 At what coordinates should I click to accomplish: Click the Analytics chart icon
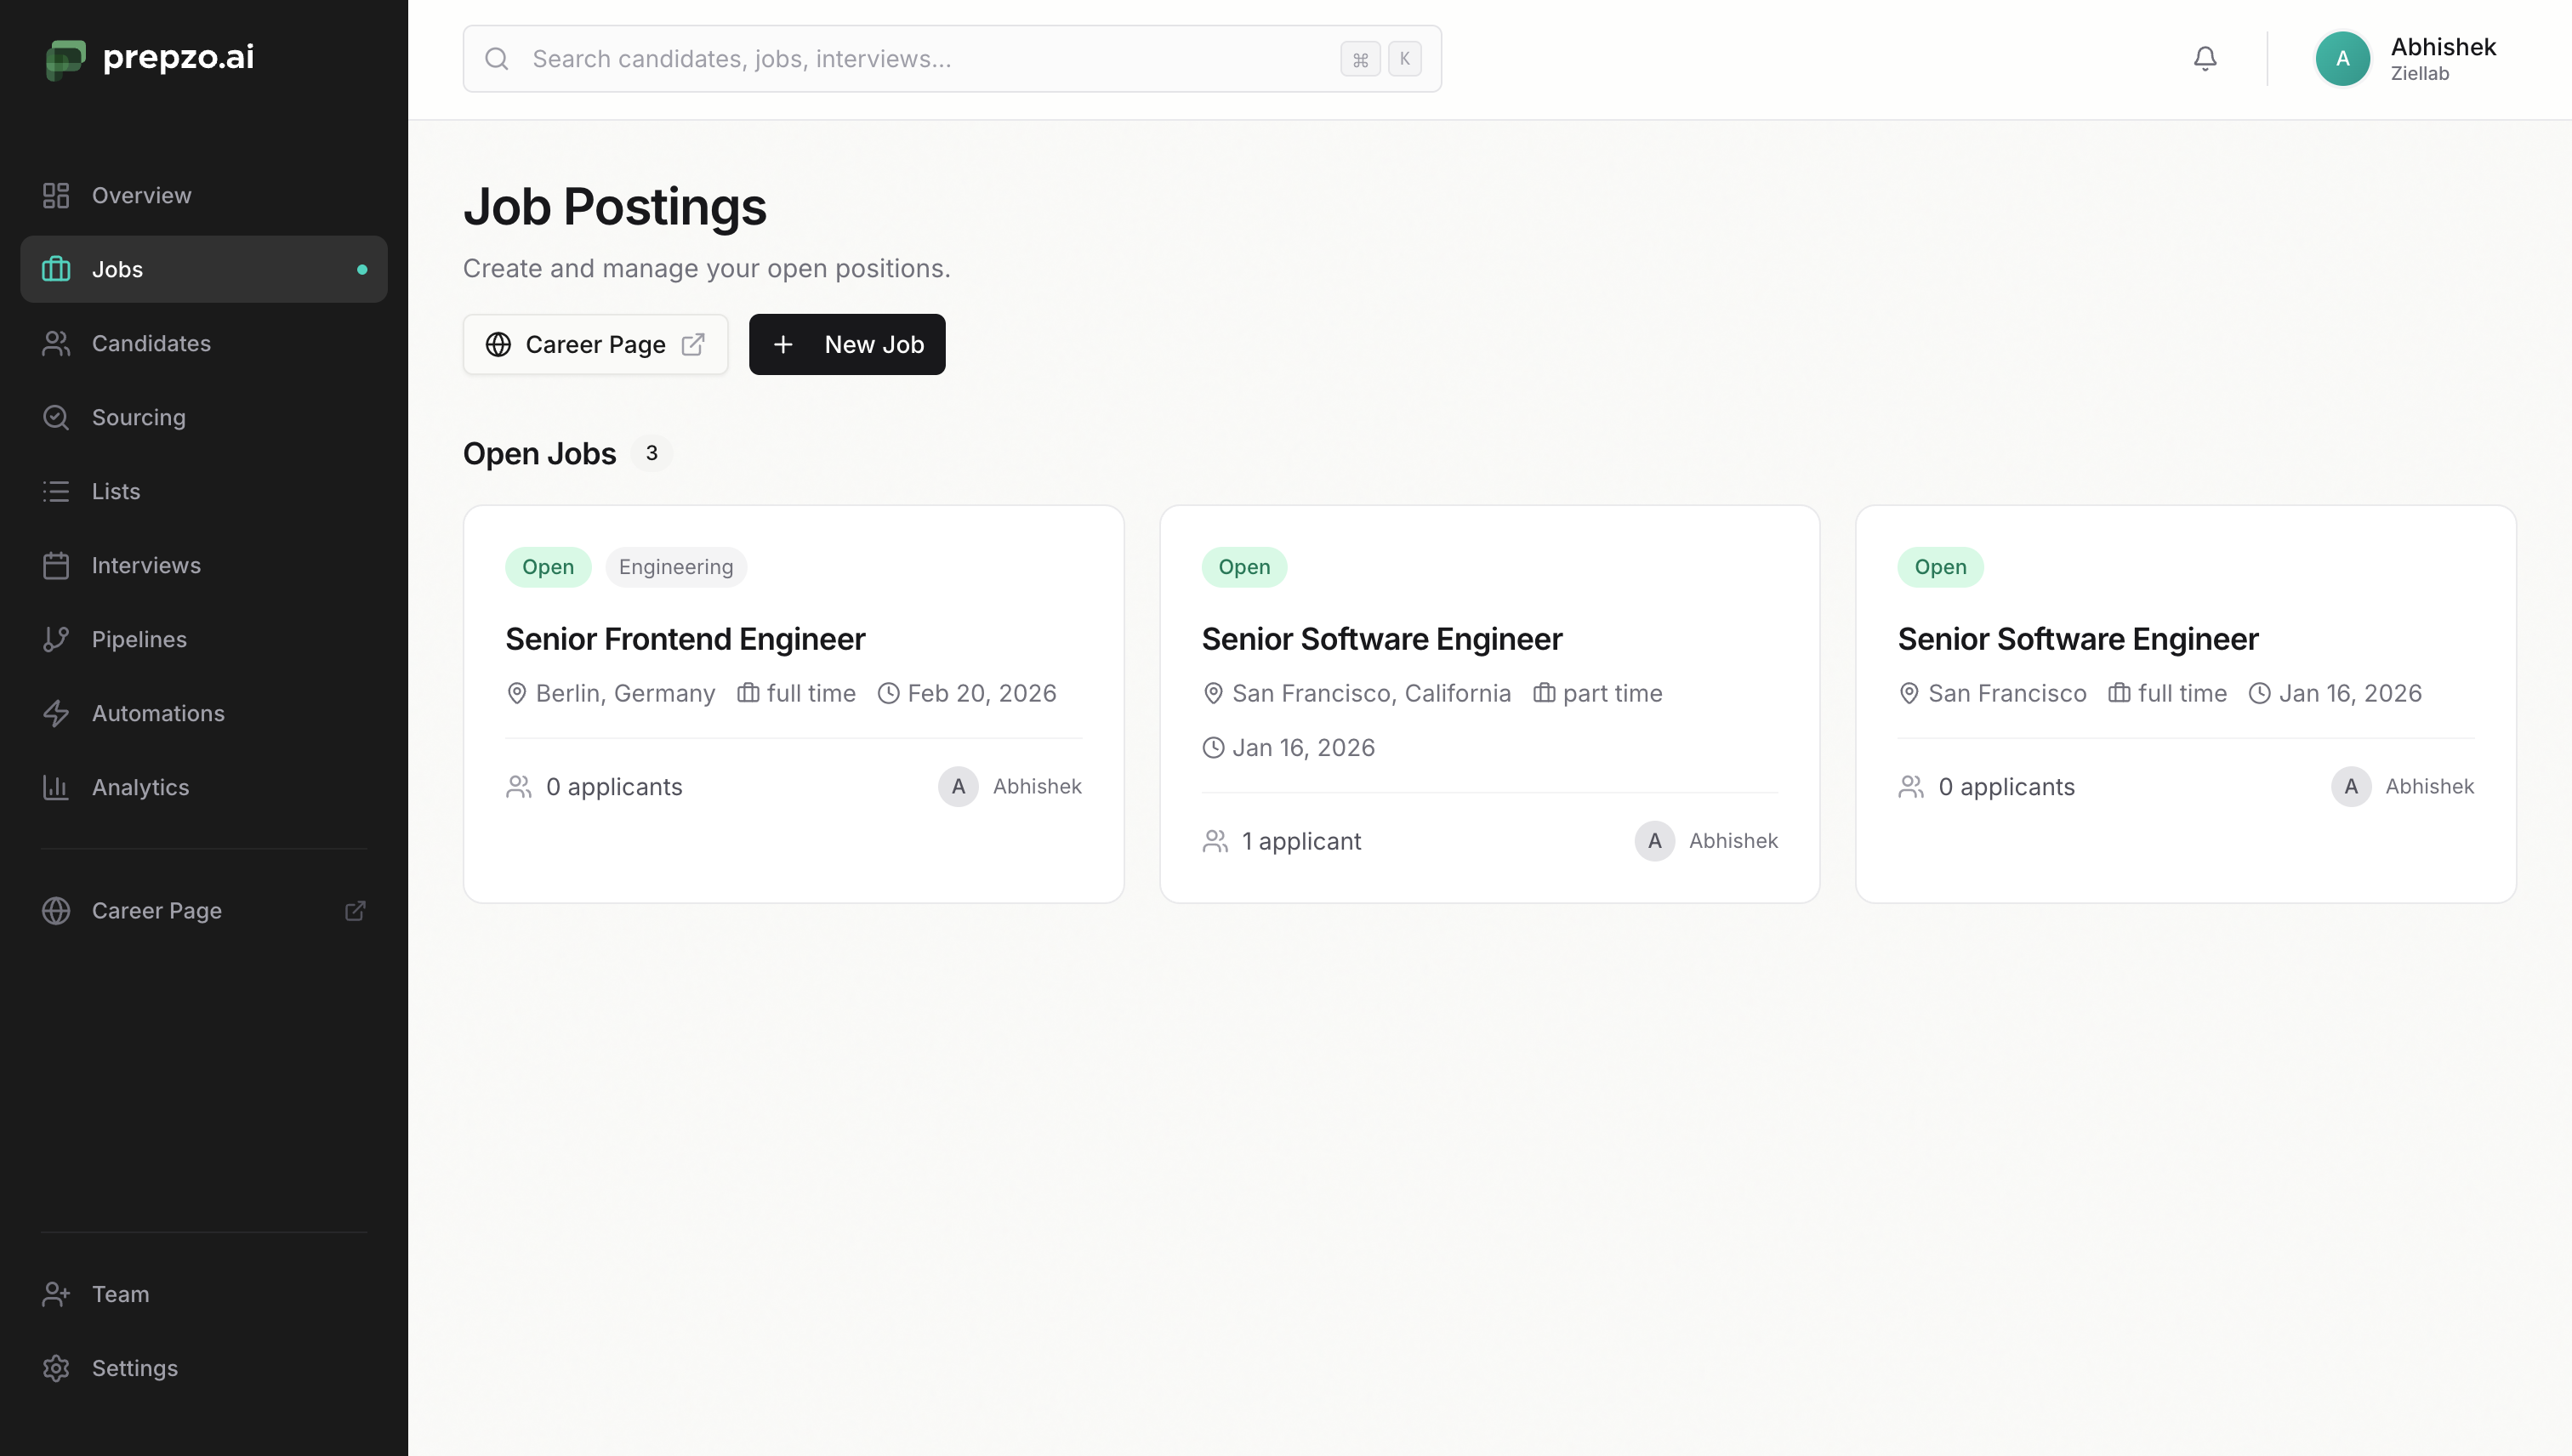(x=56, y=787)
